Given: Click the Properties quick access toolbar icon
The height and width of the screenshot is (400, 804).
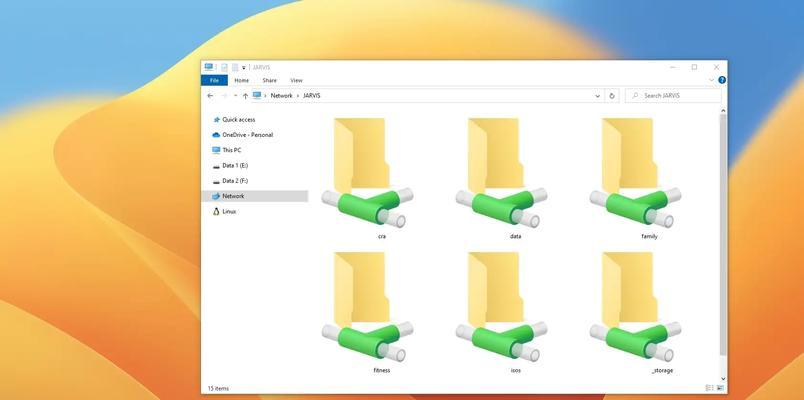Looking at the screenshot, I should pos(224,67).
